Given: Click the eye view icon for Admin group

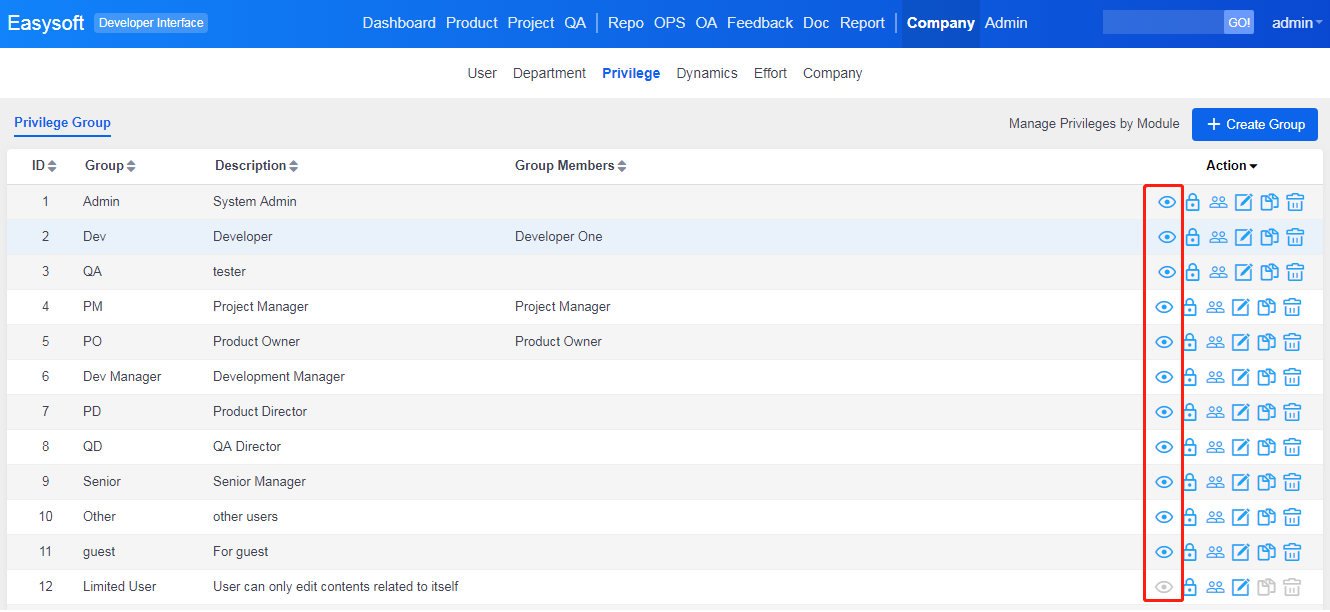Looking at the screenshot, I should click(1166, 202).
